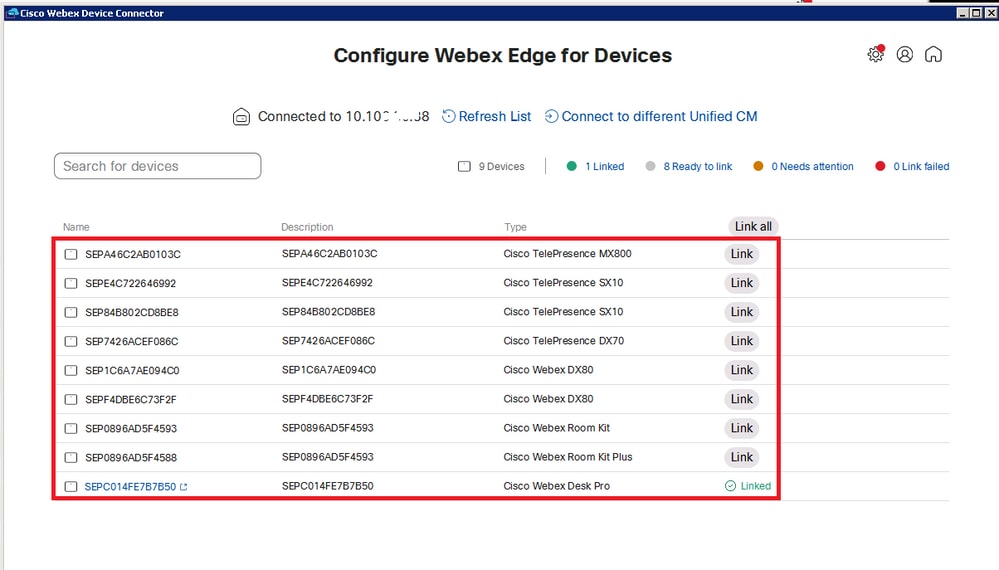This screenshot has height=570, width=999.
Task: Filter by 1 Linked devices
Action: (x=605, y=166)
